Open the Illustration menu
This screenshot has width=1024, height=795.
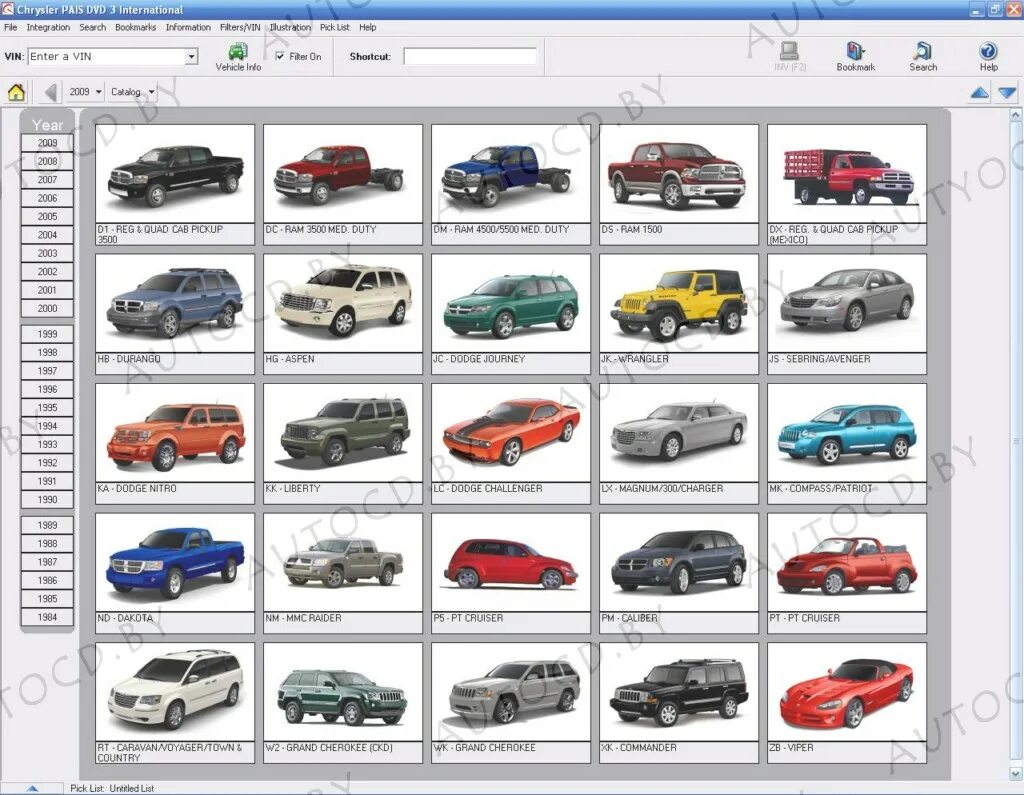point(290,27)
